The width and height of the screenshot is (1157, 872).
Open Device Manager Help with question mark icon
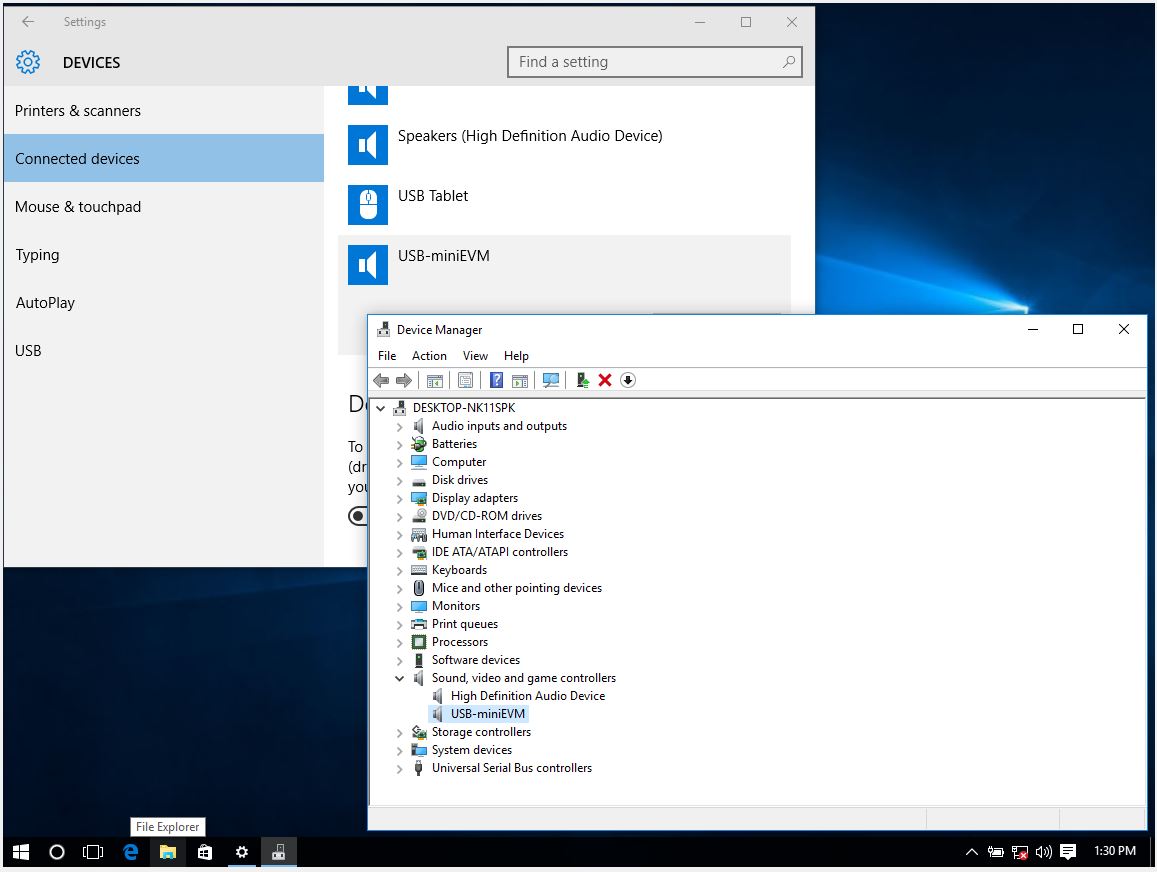point(496,380)
